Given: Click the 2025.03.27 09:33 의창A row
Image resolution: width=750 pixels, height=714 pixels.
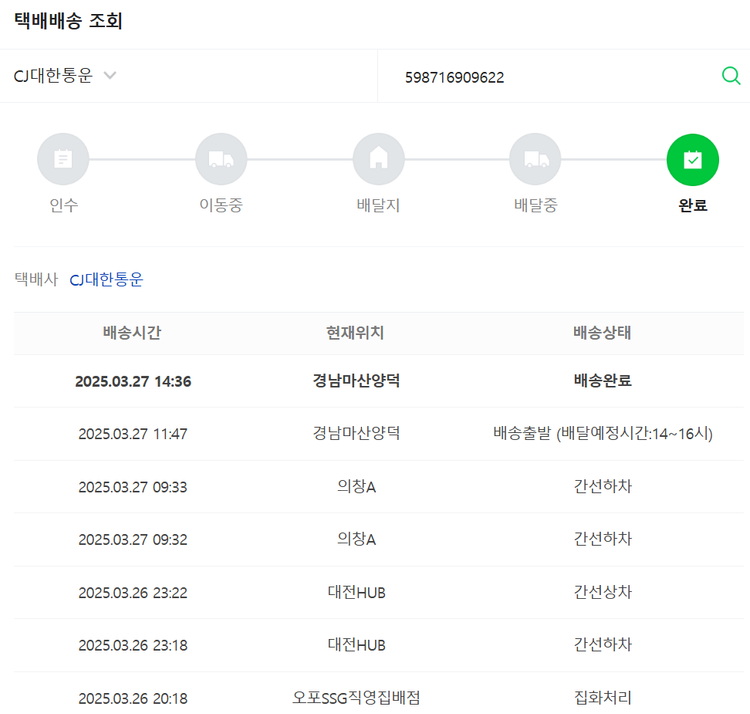Looking at the screenshot, I should [378, 487].
